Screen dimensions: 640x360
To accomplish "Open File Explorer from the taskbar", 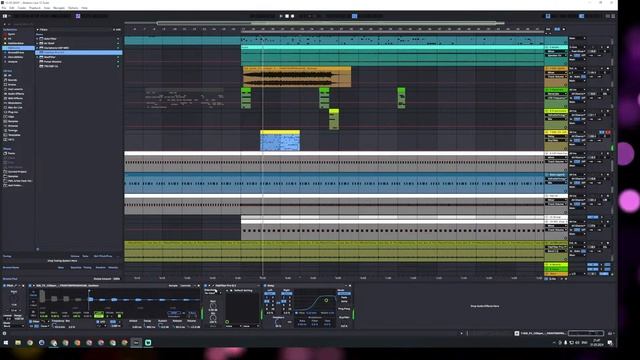I will click(18, 343).
